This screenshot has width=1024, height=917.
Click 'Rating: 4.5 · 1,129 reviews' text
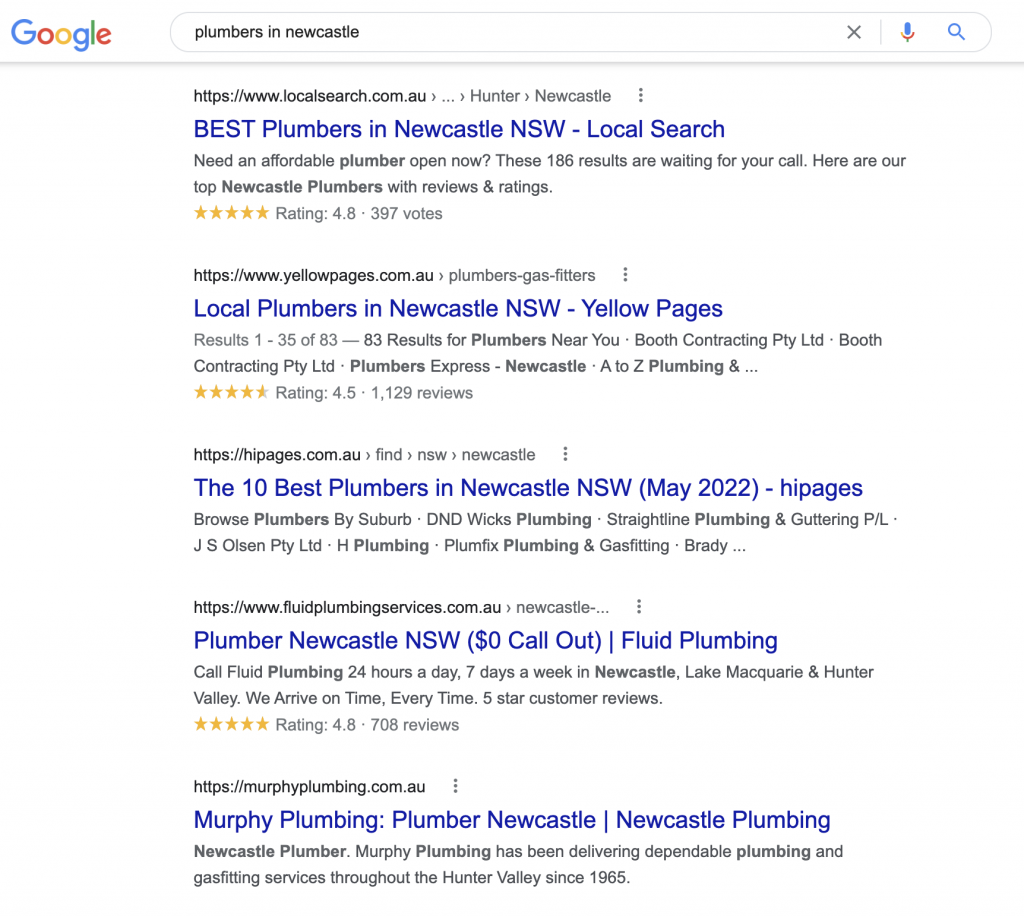(x=374, y=393)
